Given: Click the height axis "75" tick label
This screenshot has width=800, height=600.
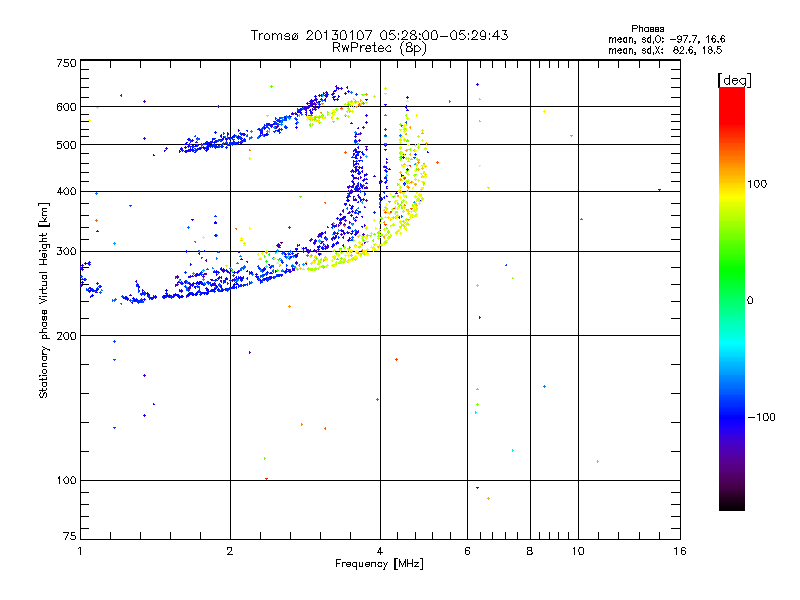Looking at the screenshot, I should click(x=70, y=536).
